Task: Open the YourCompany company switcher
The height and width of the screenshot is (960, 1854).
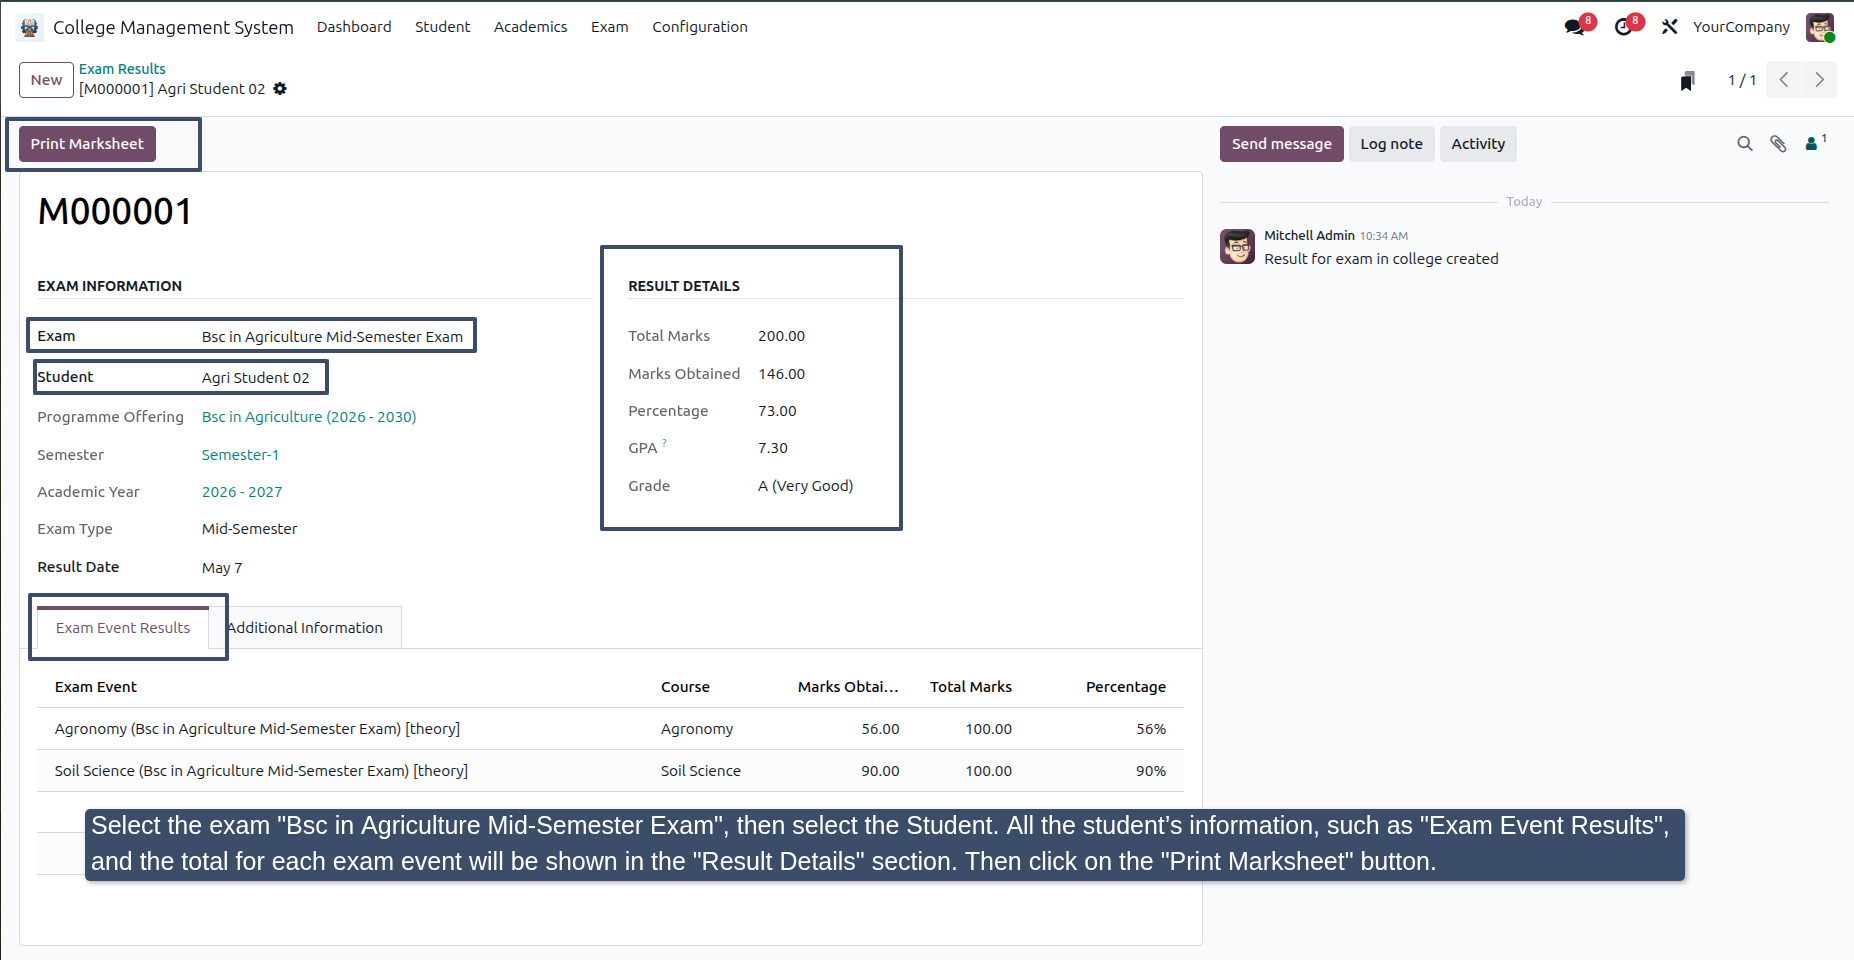Action: 1741,27
